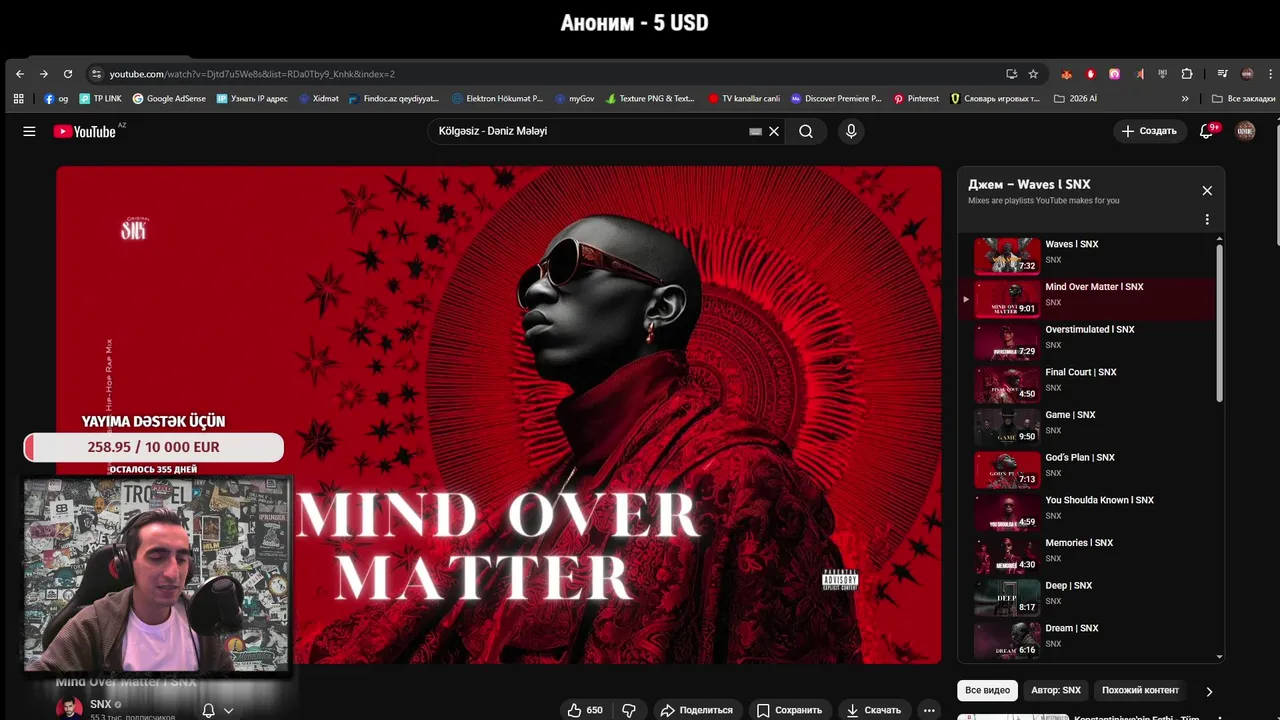Open the SNX channel avatar

(69, 708)
